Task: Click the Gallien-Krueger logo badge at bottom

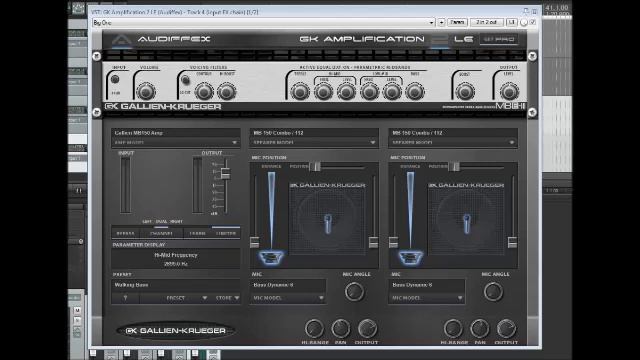Action: tap(176, 331)
